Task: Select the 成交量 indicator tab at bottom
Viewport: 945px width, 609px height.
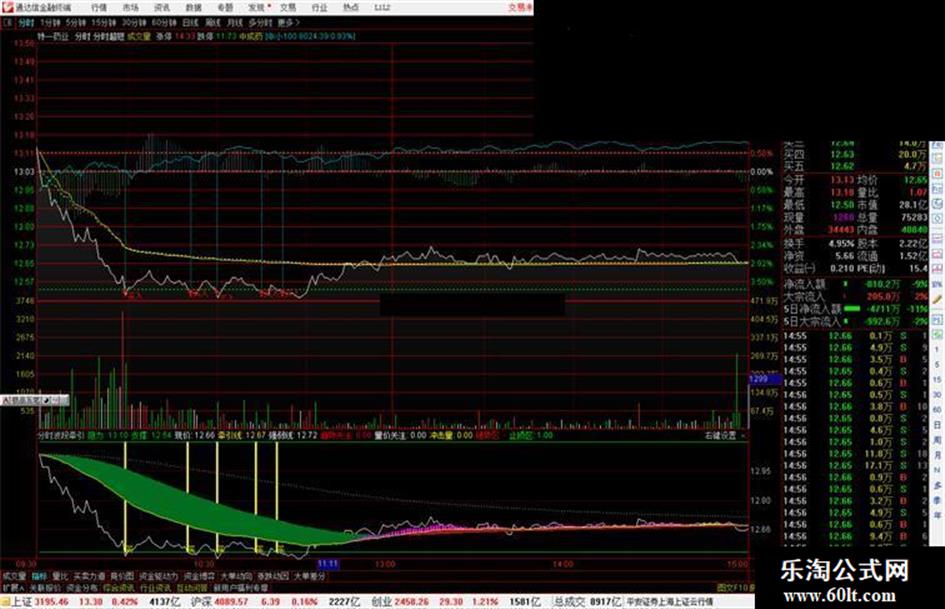Action: [14, 577]
